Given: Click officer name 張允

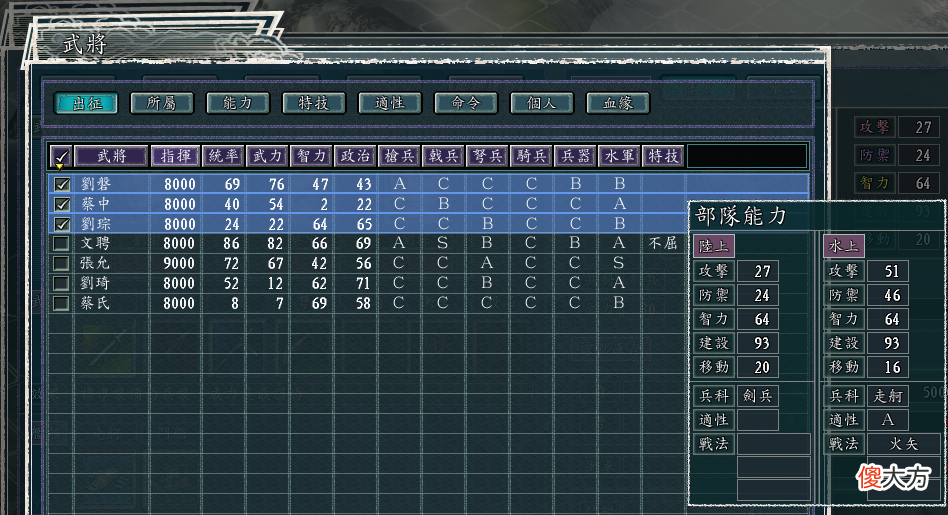Looking at the screenshot, I should coord(96,264).
